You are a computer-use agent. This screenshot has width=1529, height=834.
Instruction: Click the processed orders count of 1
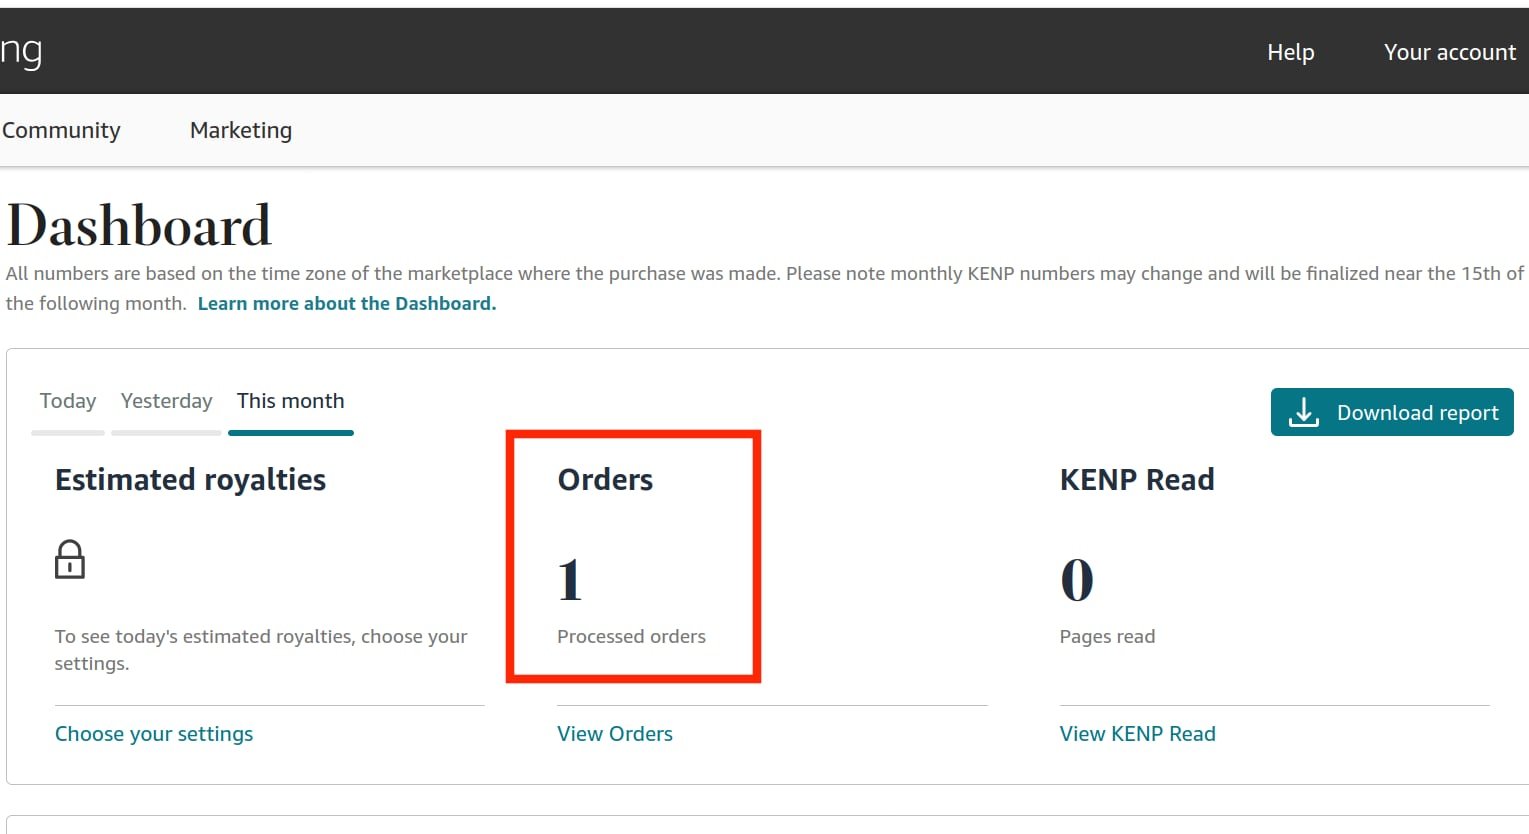pyautogui.click(x=570, y=580)
